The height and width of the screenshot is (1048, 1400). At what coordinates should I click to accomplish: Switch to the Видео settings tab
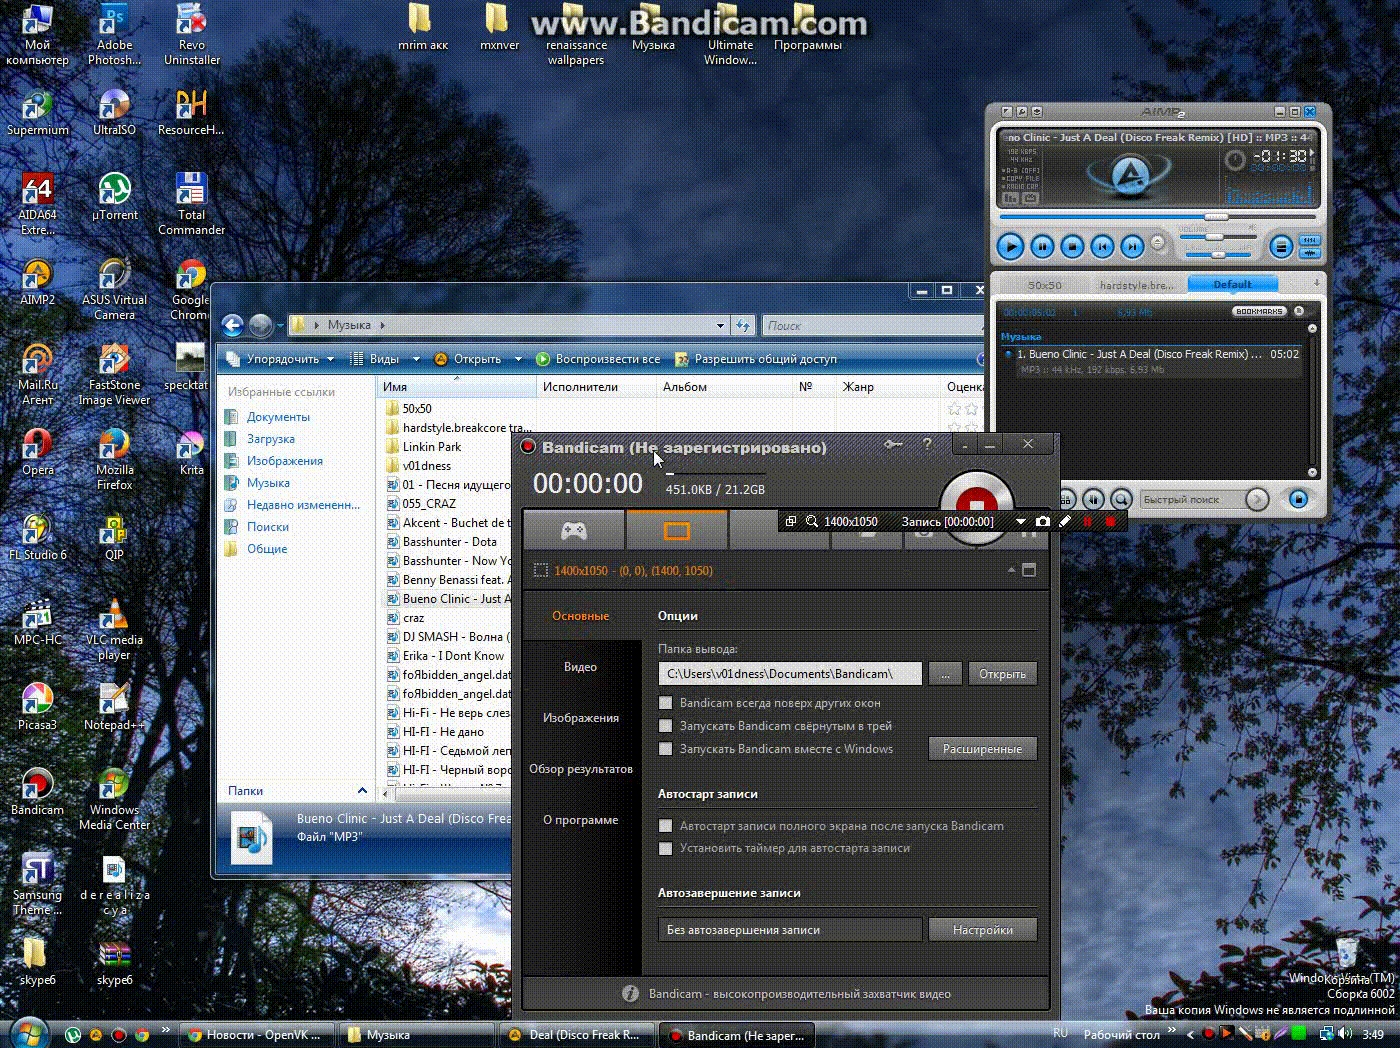pyautogui.click(x=580, y=667)
